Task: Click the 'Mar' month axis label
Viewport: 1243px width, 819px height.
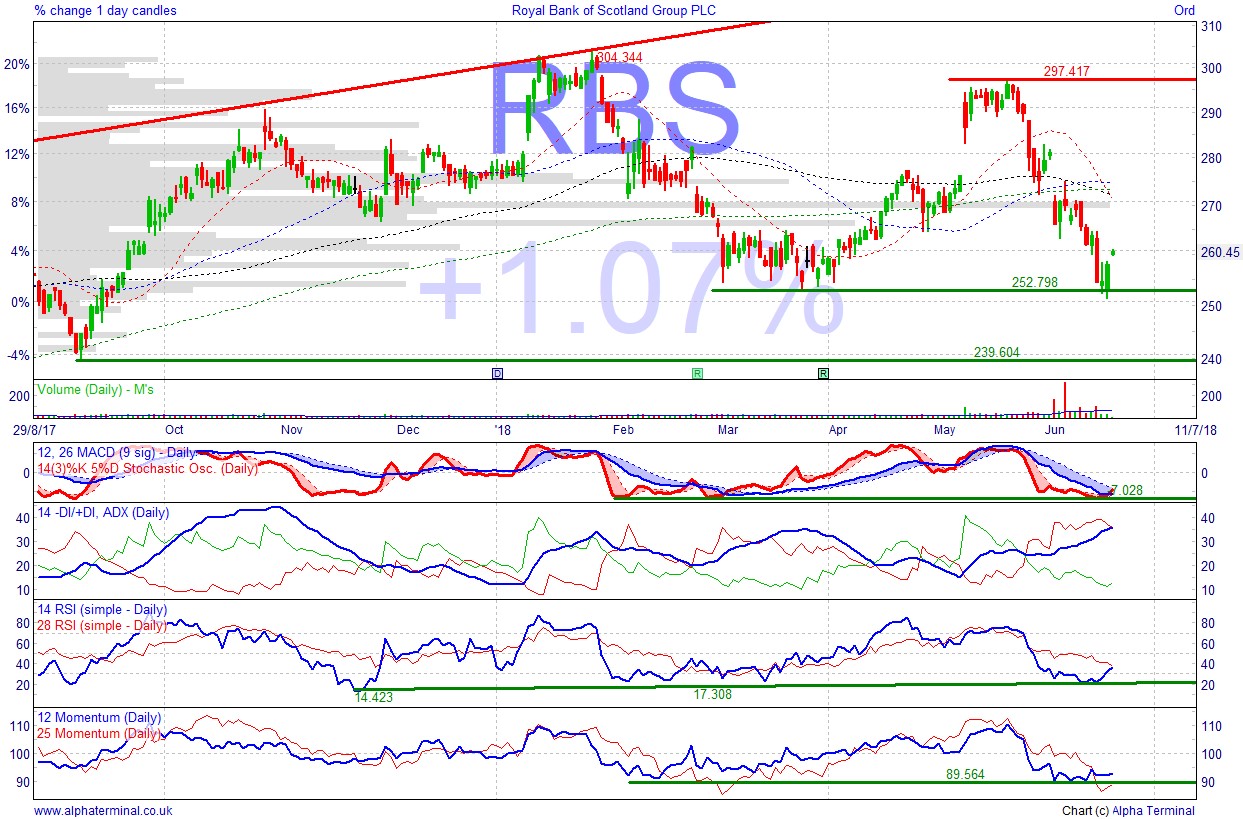Action: coord(729,430)
